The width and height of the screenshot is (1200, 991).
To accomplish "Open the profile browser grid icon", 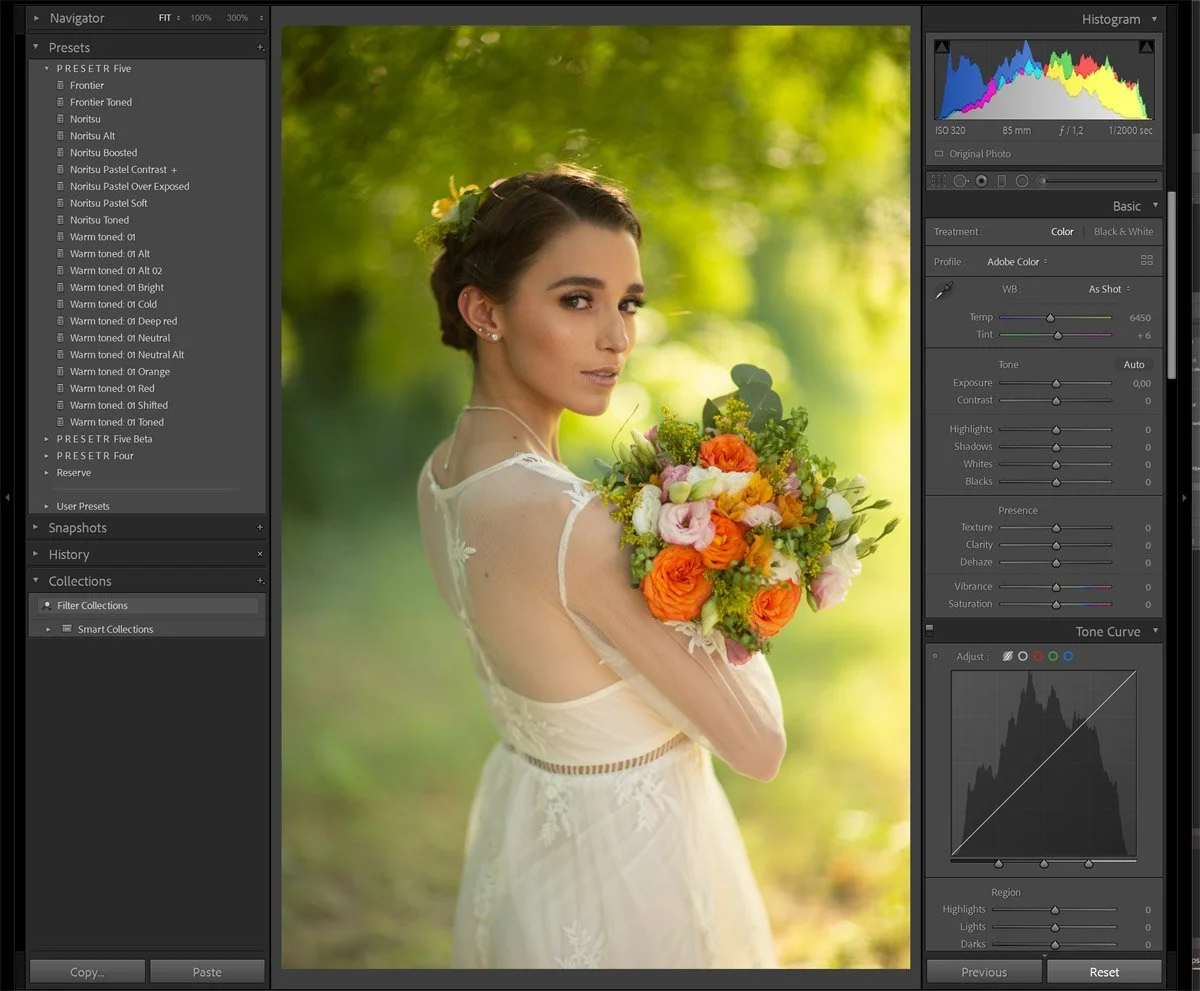I will coord(1146,260).
